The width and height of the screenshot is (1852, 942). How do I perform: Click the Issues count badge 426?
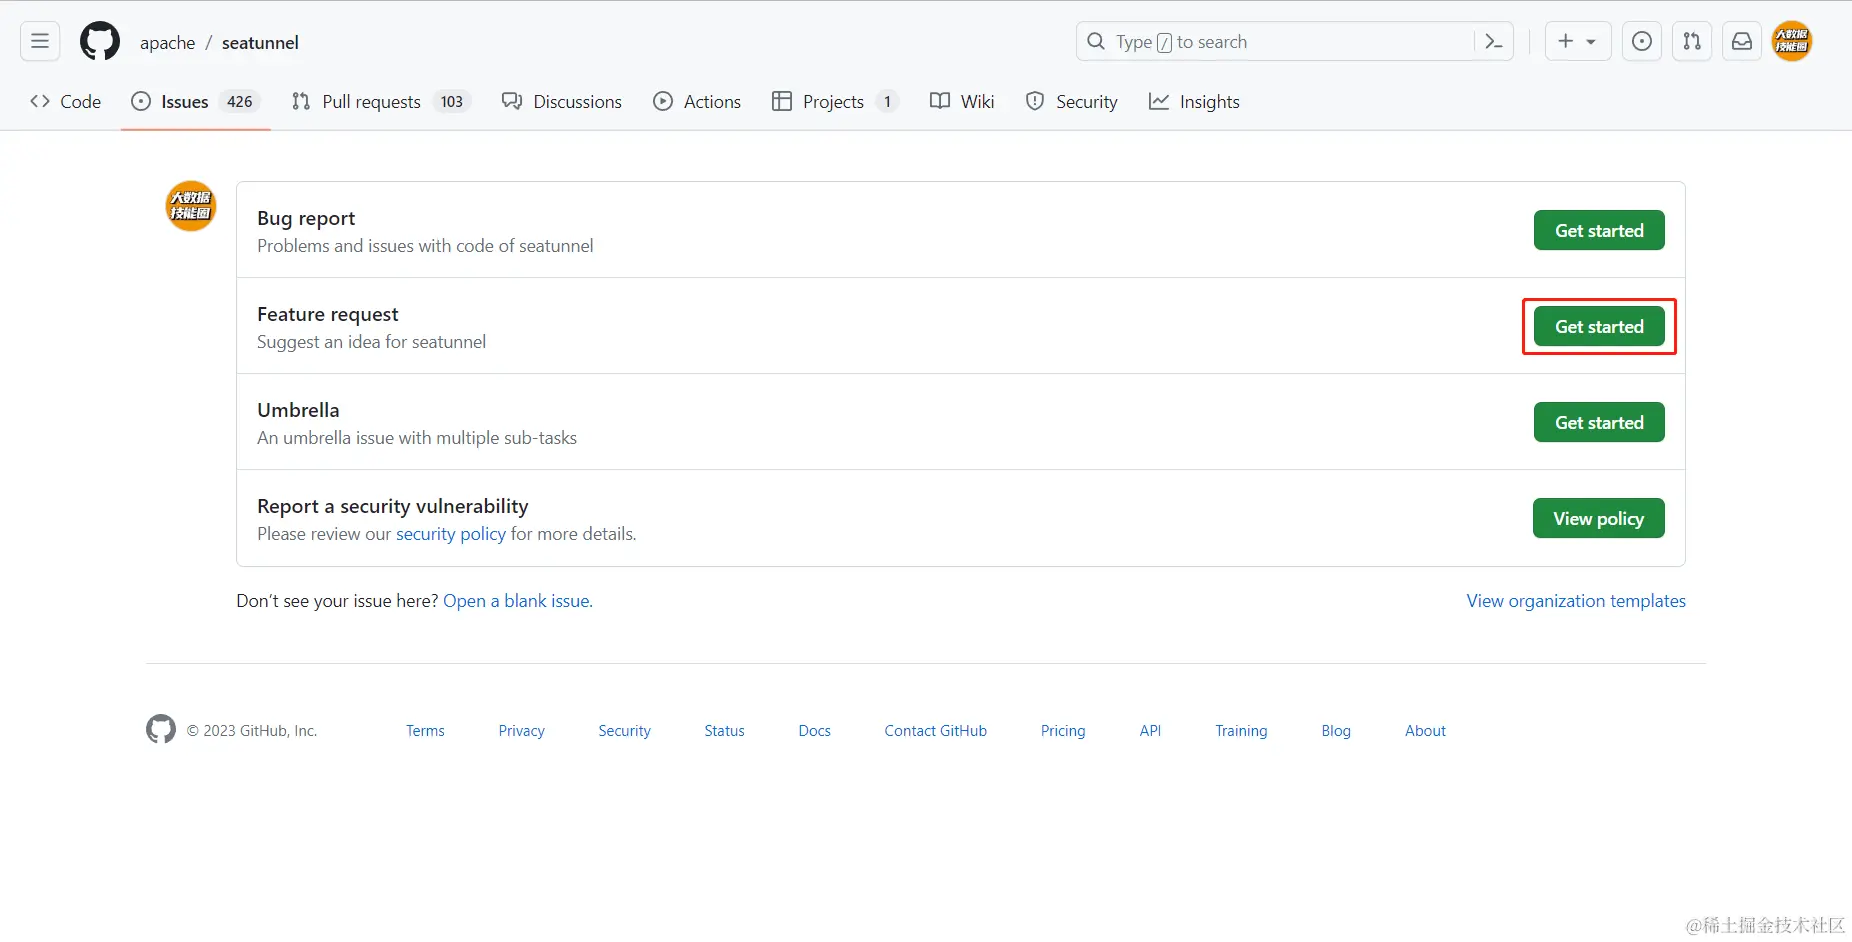pyautogui.click(x=239, y=101)
